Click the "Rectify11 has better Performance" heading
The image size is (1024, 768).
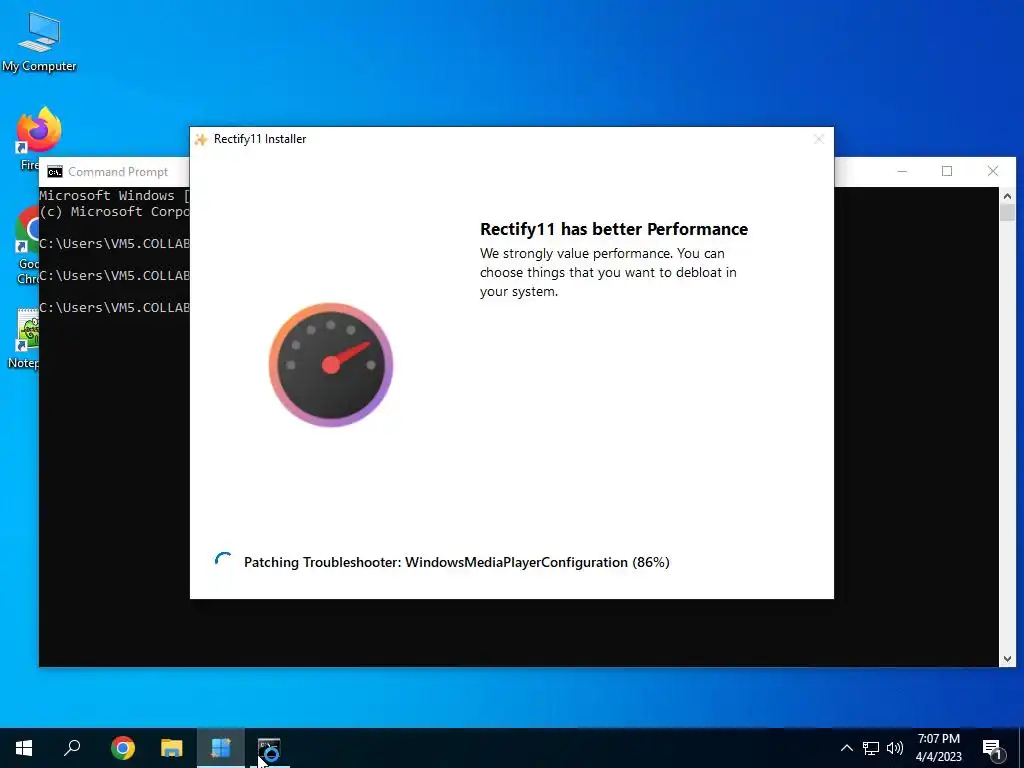tap(614, 229)
